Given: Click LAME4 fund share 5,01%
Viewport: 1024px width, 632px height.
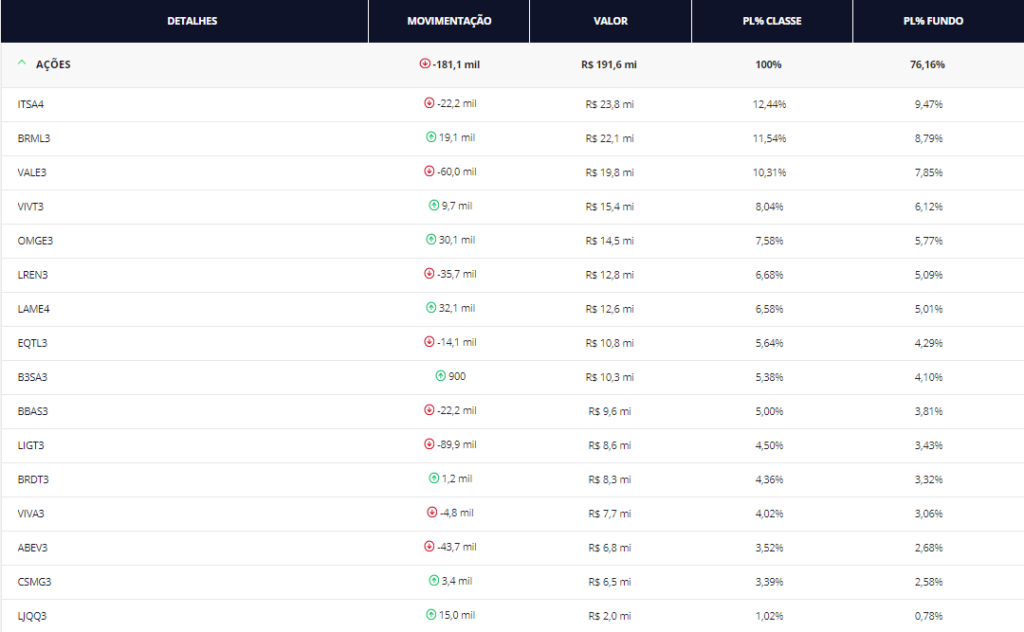Looking at the screenshot, I should coord(929,309).
